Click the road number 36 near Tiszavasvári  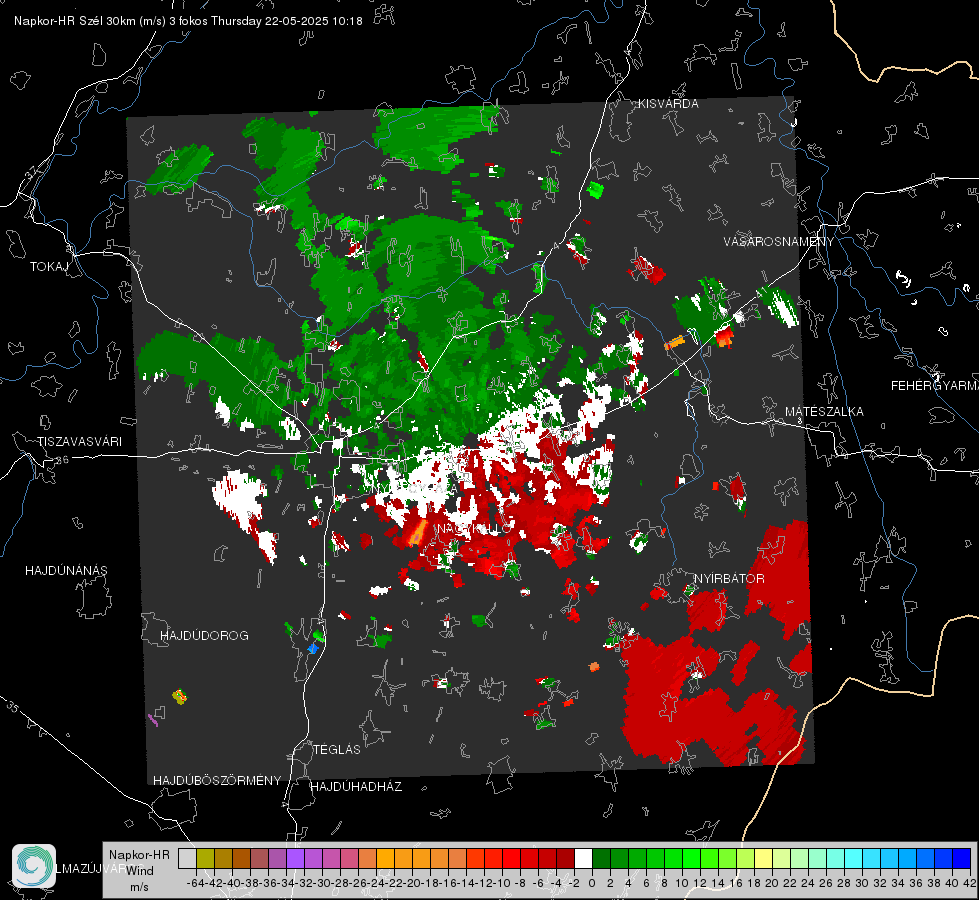click(62, 460)
